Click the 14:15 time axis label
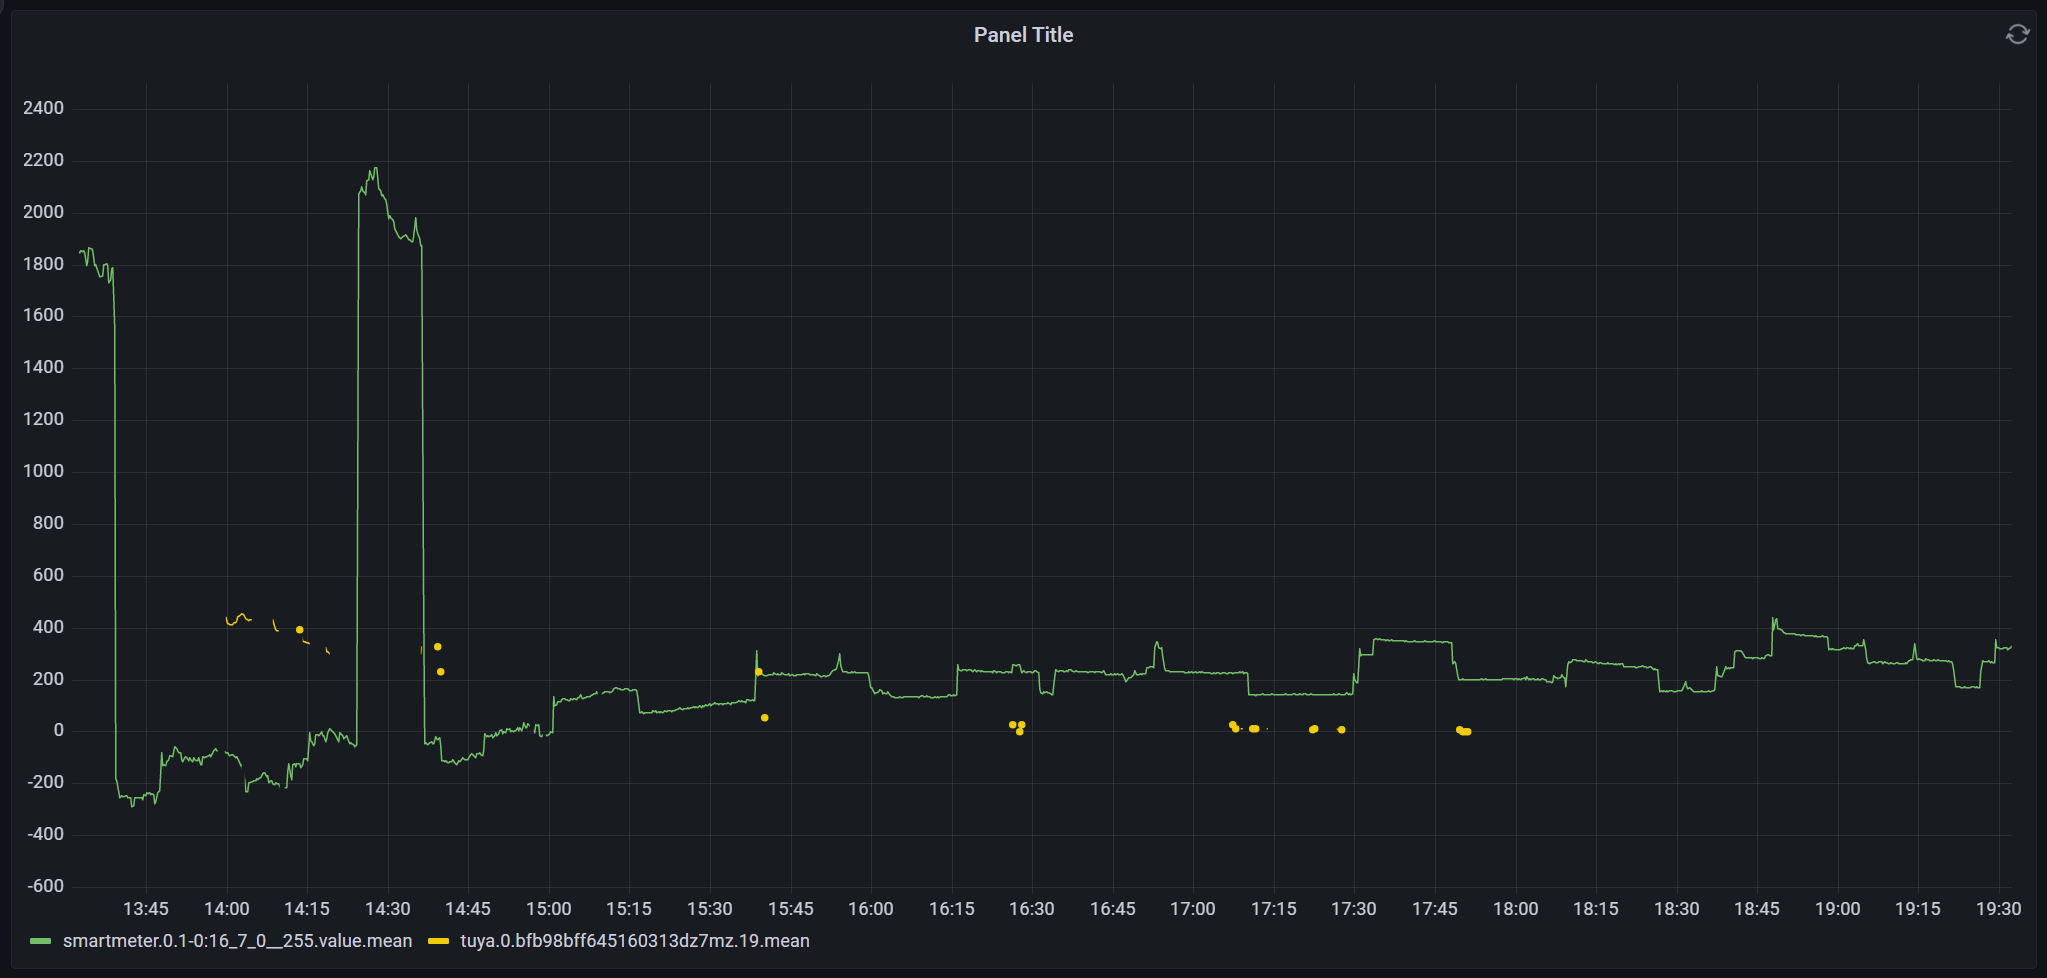This screenshot has width=2047, height=978. point(307,909)
